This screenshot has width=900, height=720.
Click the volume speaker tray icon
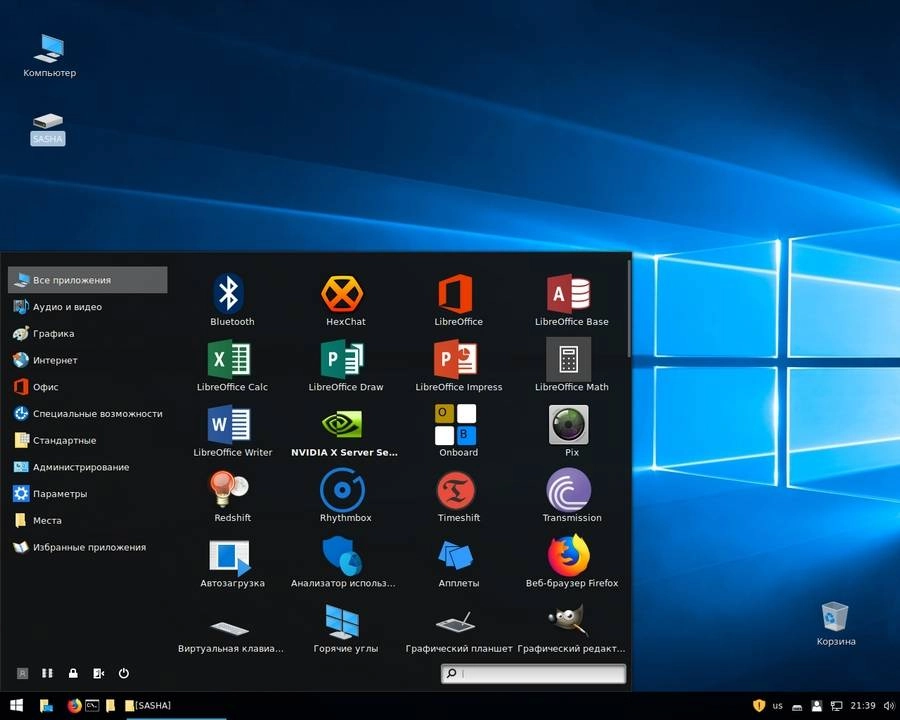889,706
